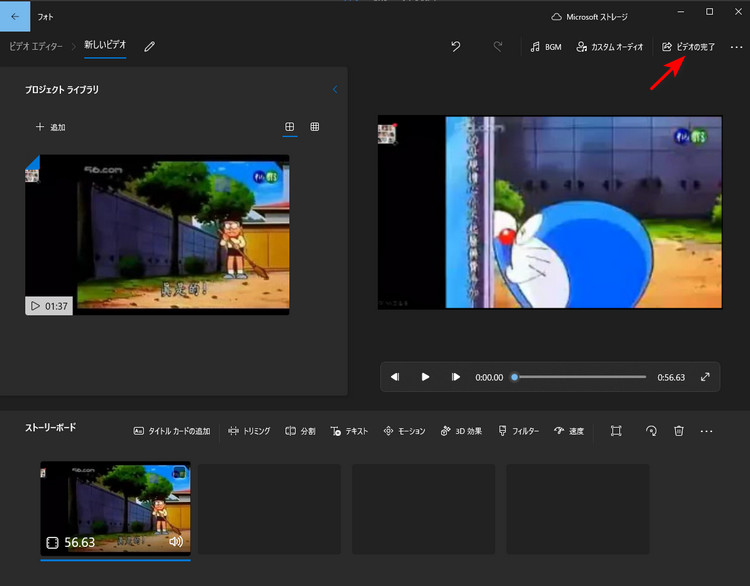
Task: Switch the library to small grid view
Action: (x=315, y=127)
